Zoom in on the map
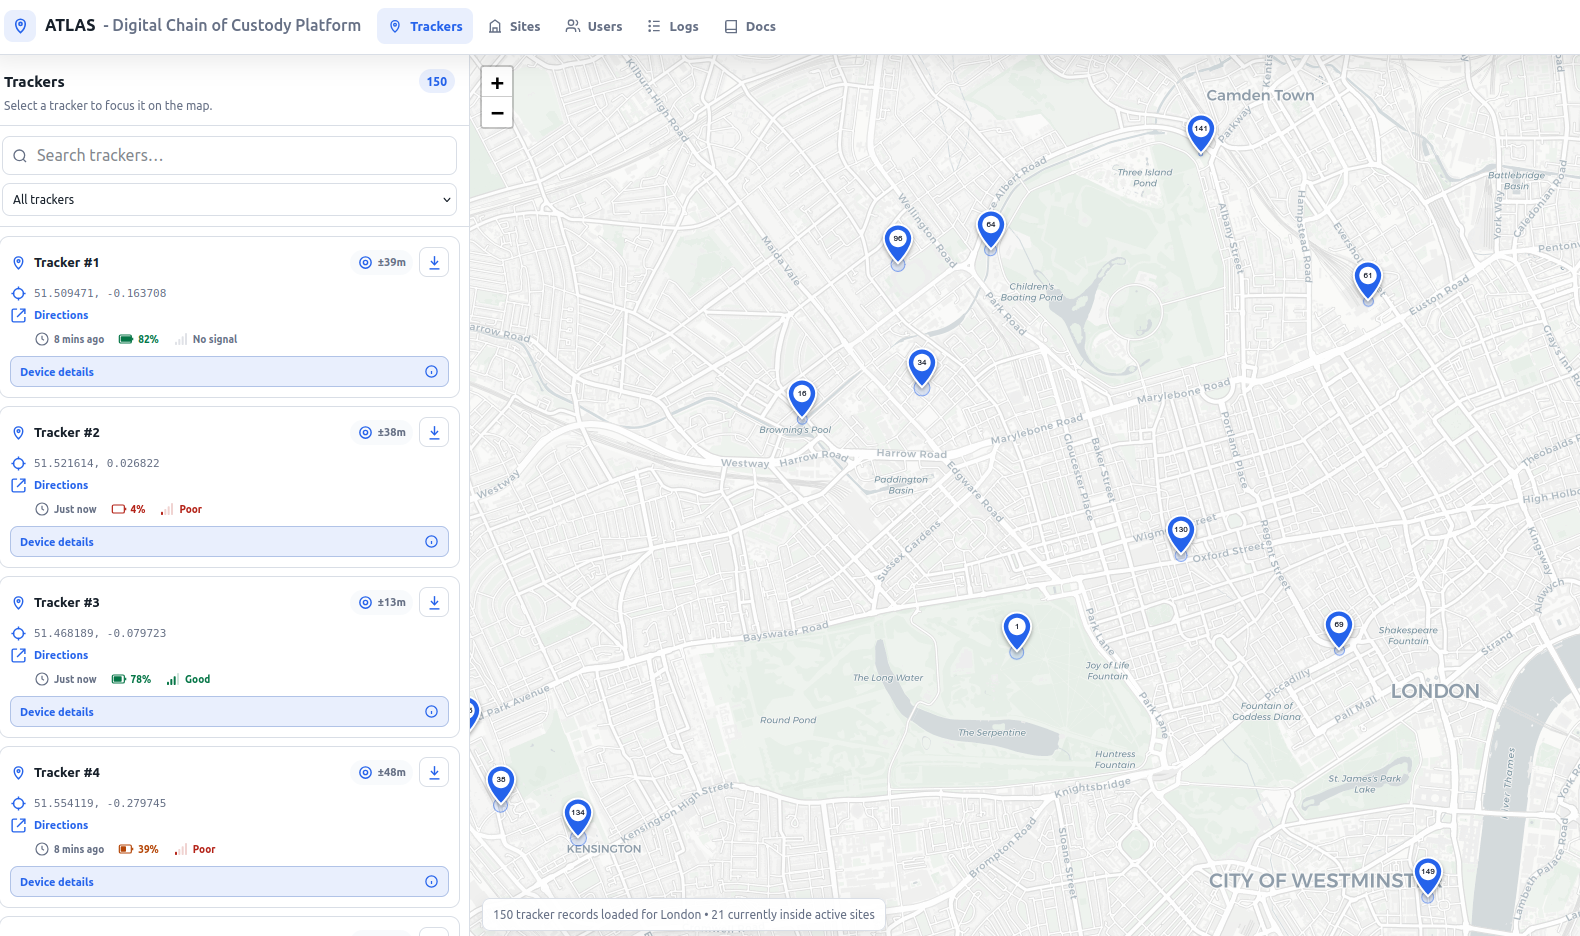 pos(497,82)
